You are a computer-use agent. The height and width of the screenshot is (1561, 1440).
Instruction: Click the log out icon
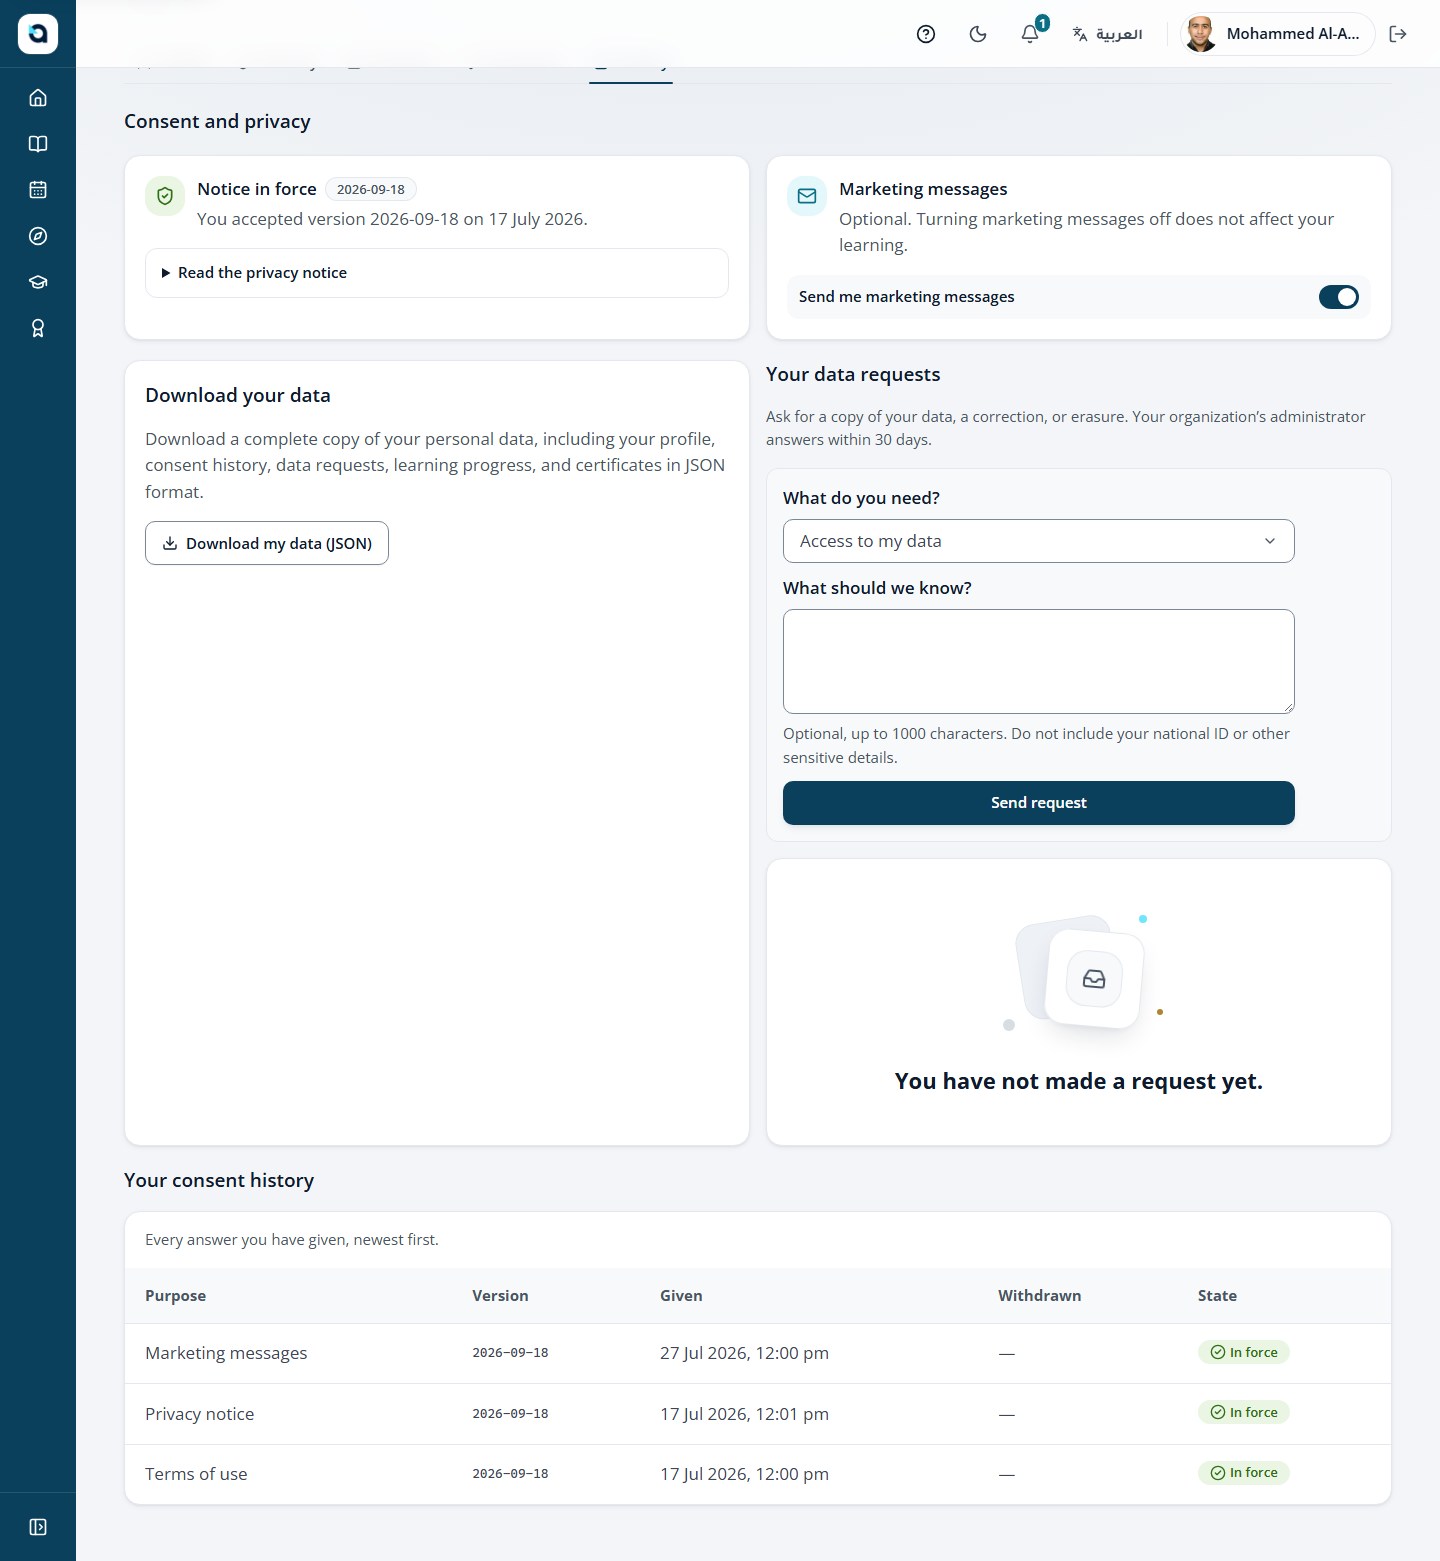click(x=1398, y=34)
